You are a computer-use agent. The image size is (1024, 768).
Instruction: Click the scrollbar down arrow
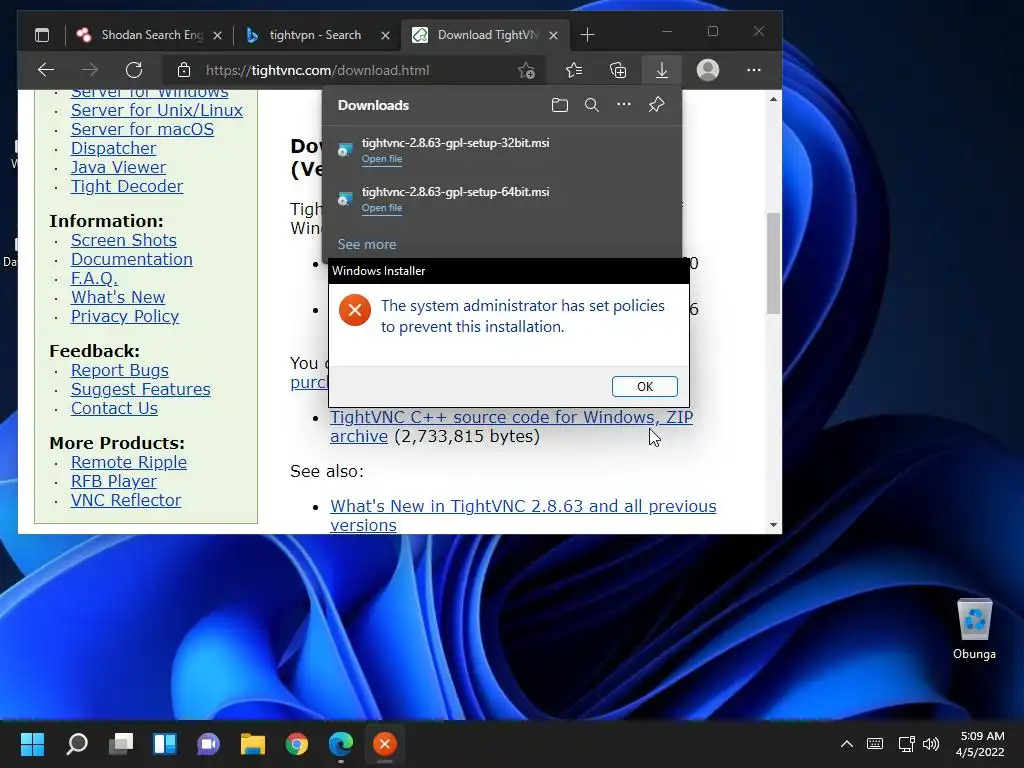773,525
